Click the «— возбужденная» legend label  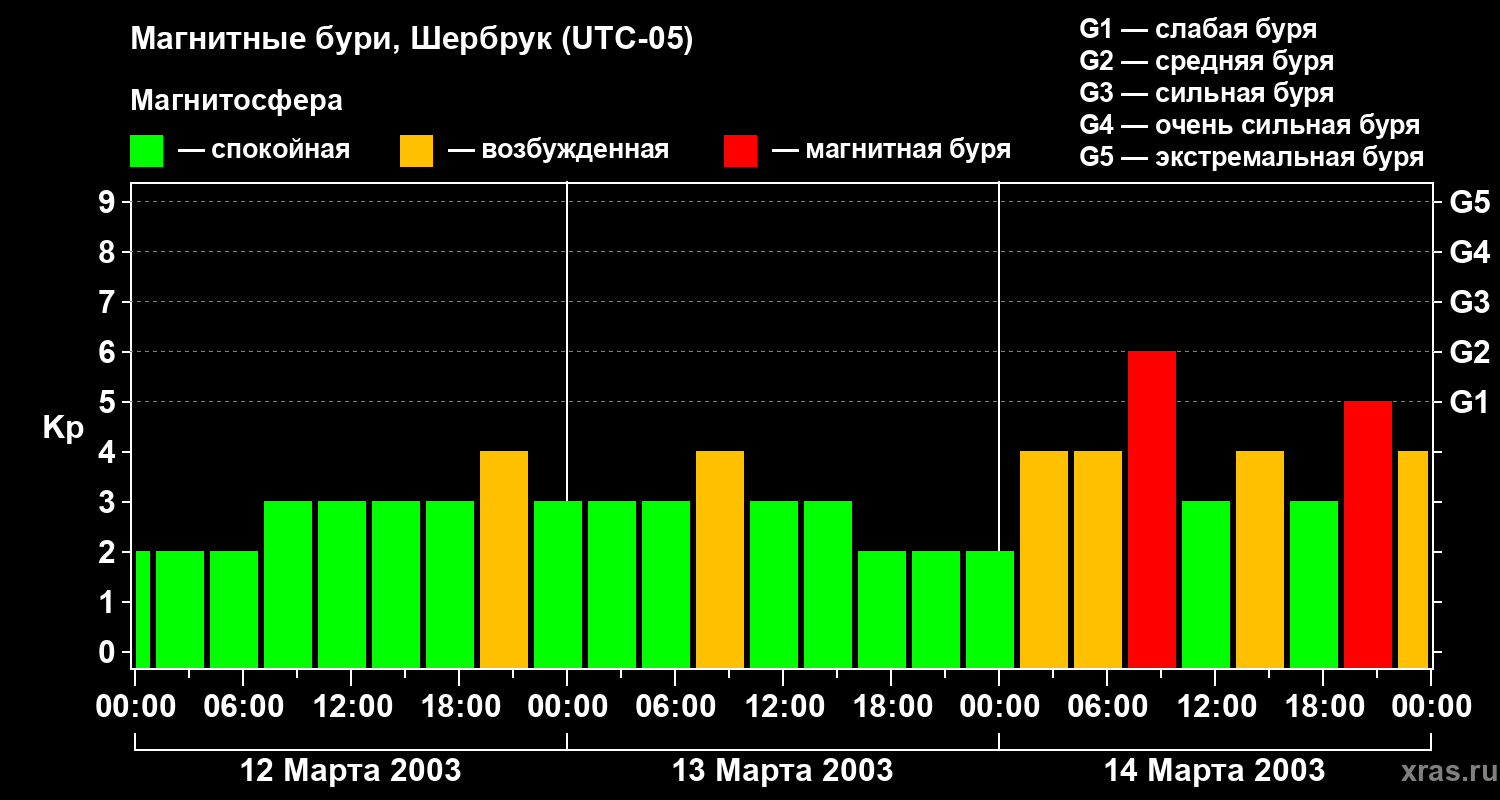(x=558, y=150)
